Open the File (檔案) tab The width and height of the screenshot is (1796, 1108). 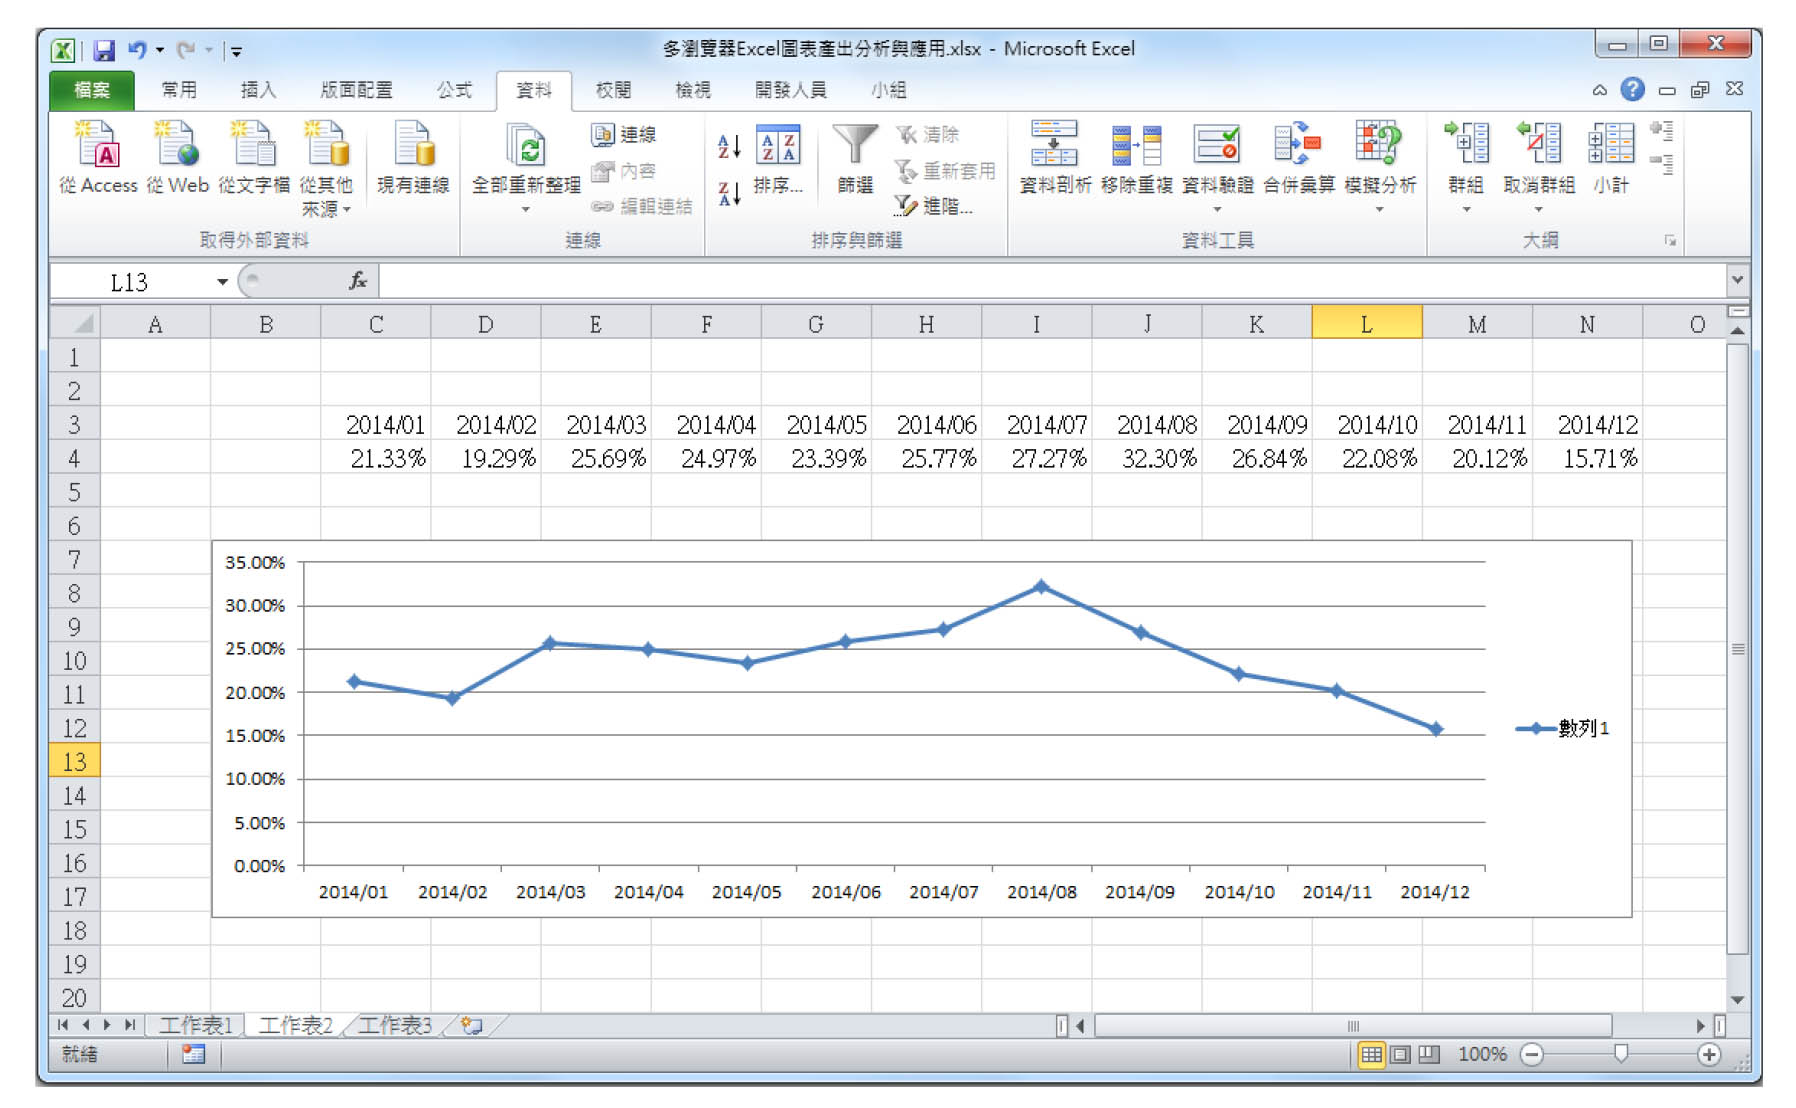pos(92,90)
